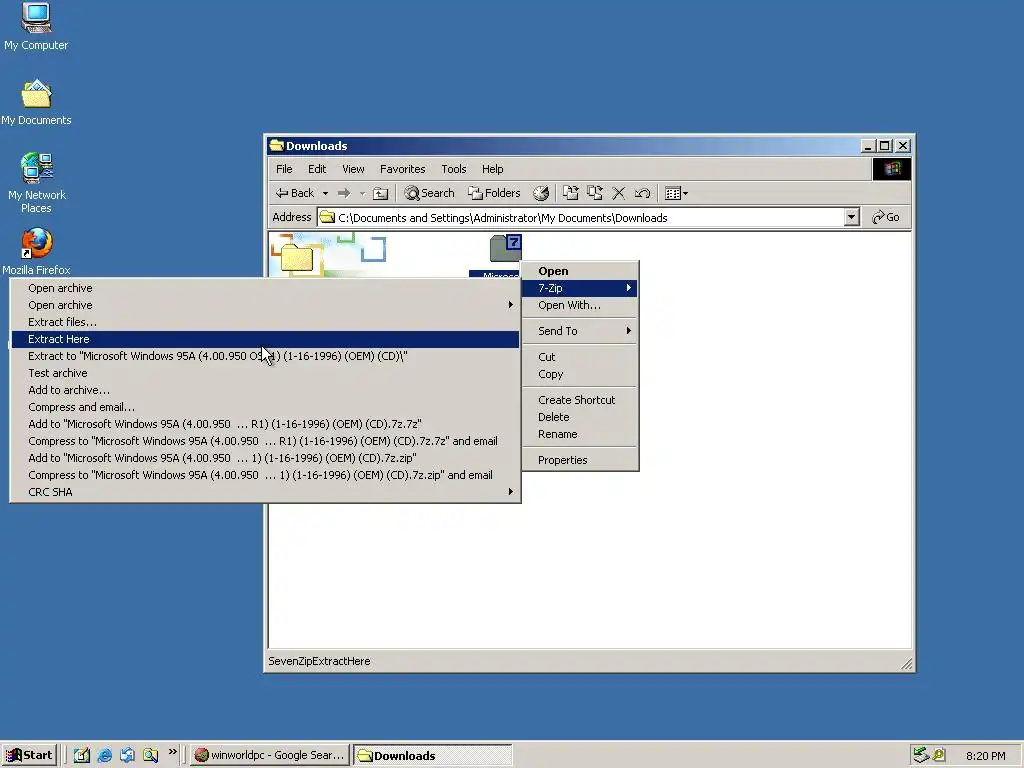1024x768 pixels.
Task: Click the Downloads taskbar button
Action: click(x=432, y=756)
